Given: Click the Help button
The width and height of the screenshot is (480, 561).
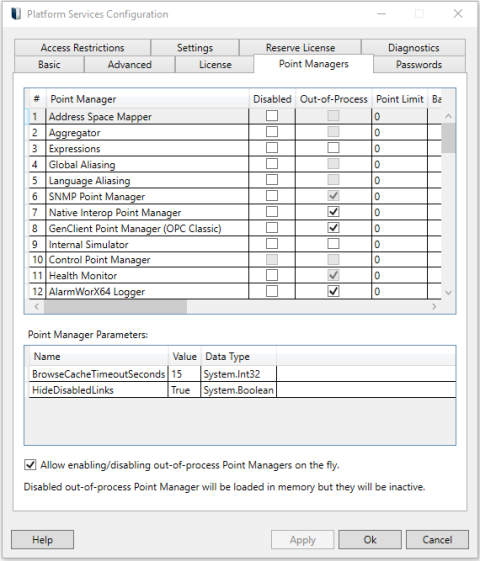Looking at the screenshot, I should click(x=43, y=540).
